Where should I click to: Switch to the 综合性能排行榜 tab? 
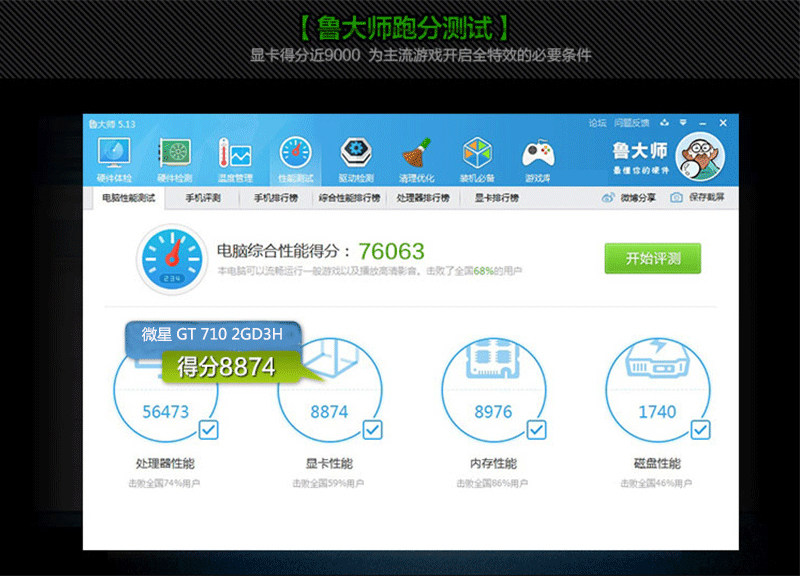point(349,198)
